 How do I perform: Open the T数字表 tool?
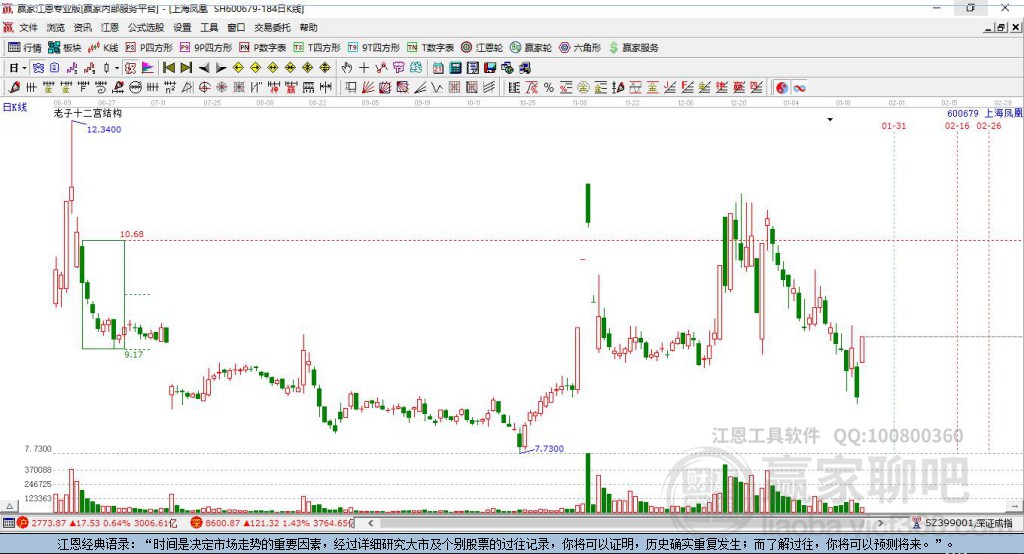click(x=430, y=48)
